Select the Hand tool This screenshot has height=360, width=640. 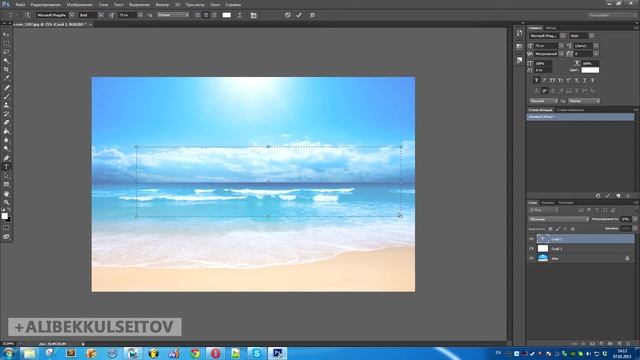pos(6,194)
